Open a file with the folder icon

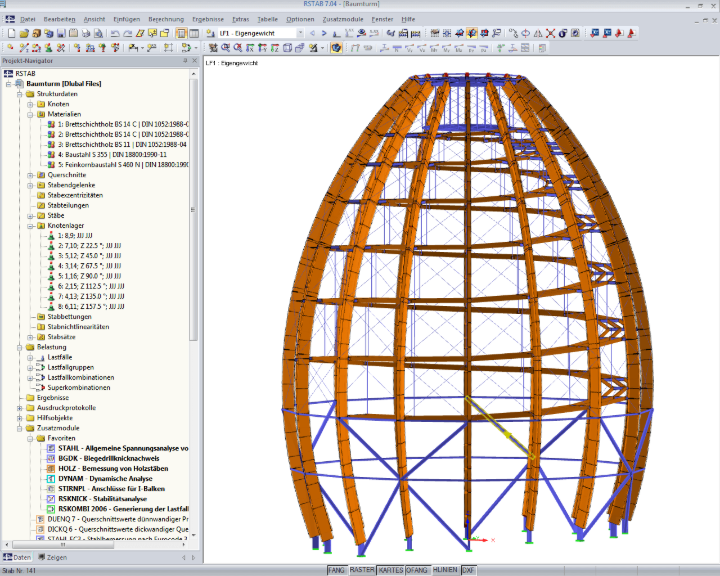24,34
